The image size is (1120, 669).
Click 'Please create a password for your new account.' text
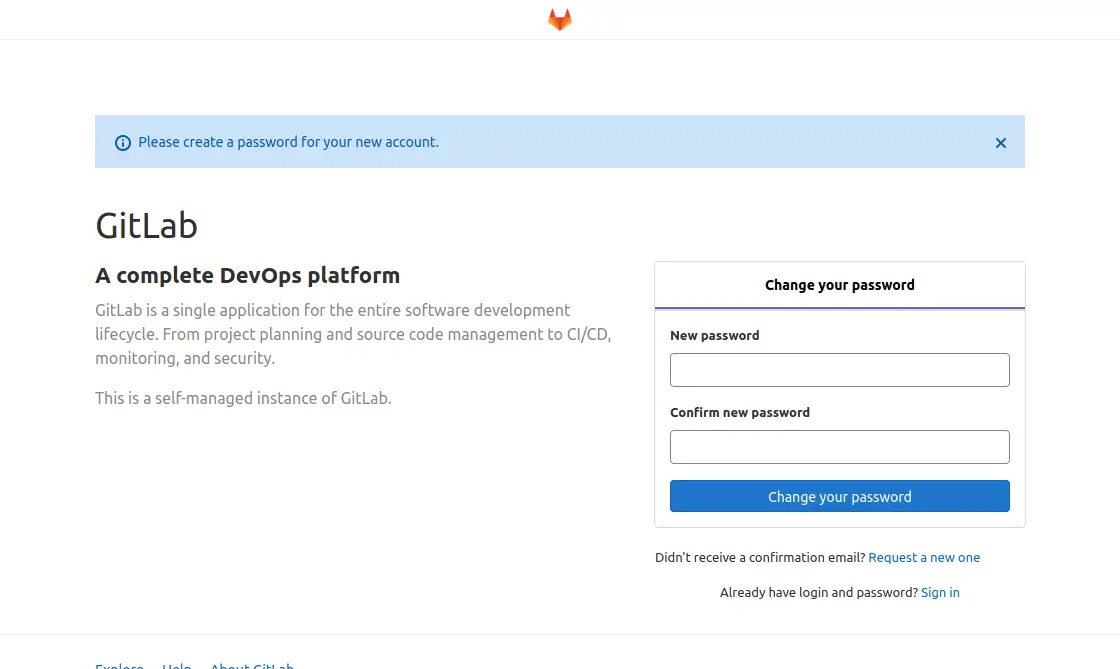pos(289,142)
